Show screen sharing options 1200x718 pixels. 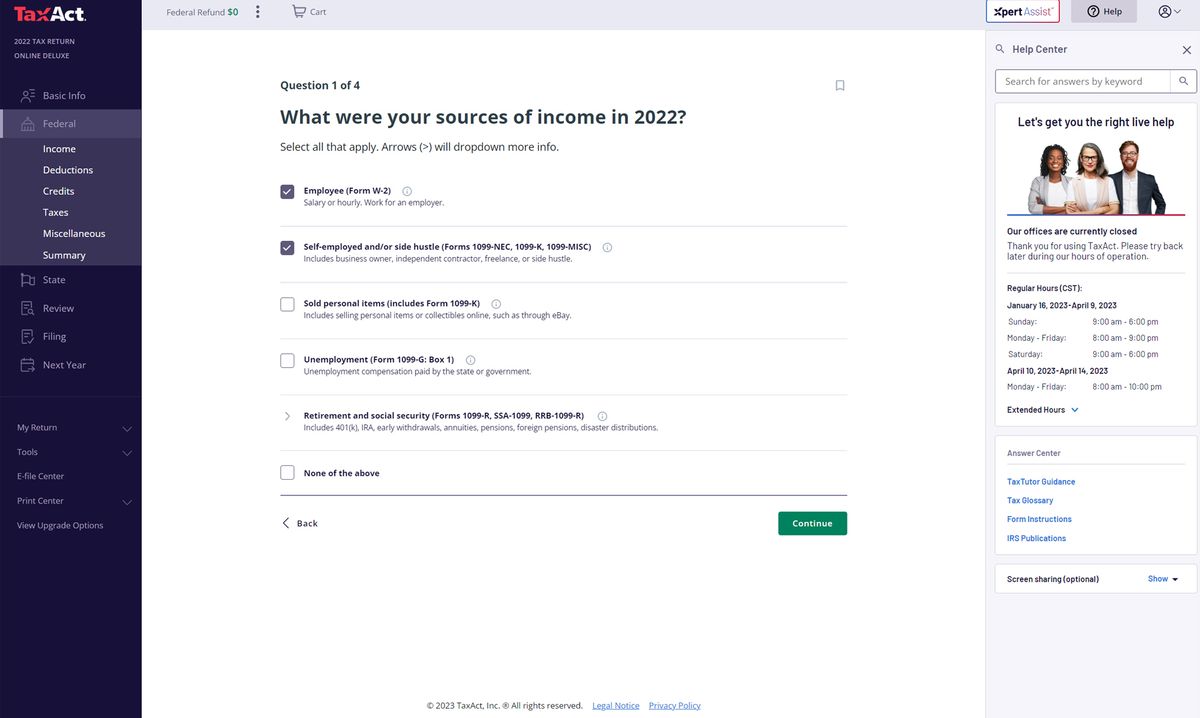point(1159,578)
